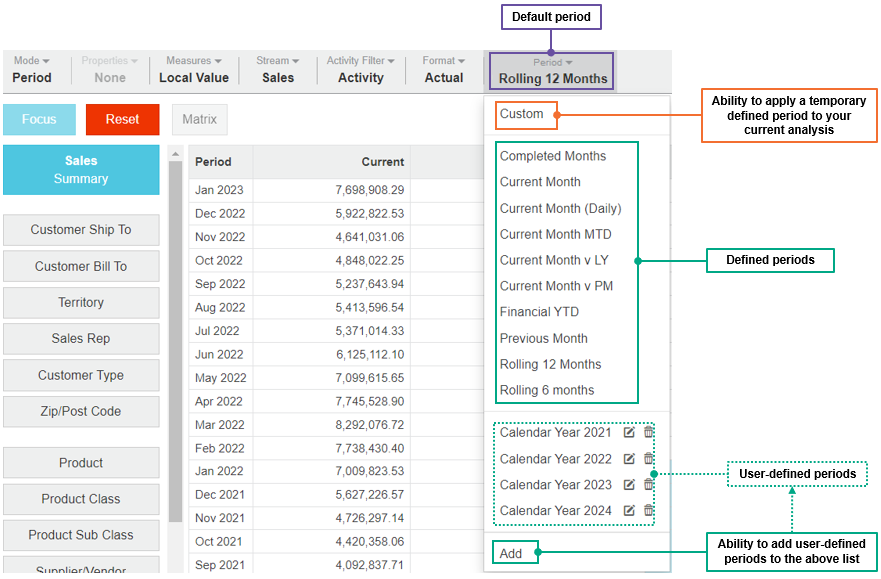
Task: Select Current Month v LY period
Action: click(554, 260)
